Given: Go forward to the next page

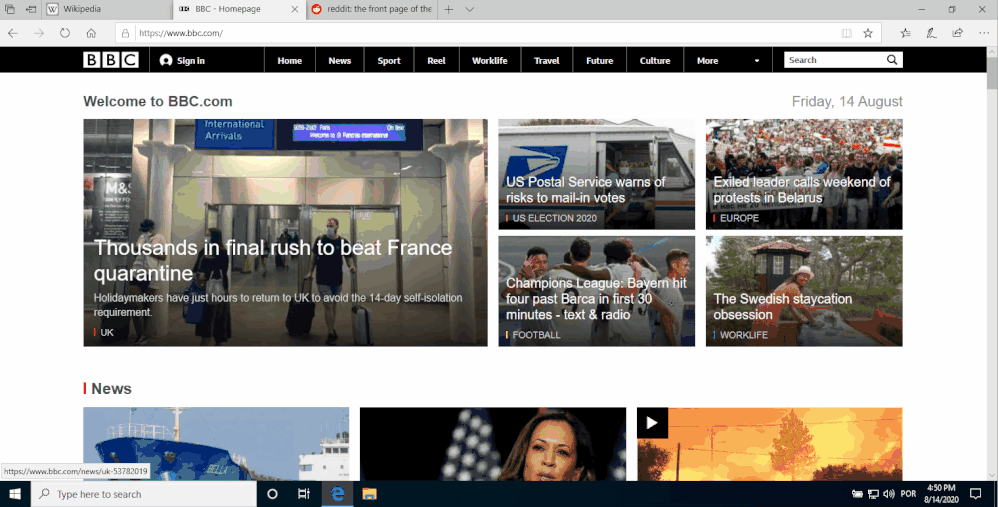Looking at the screenshot, I should [39, 33].
